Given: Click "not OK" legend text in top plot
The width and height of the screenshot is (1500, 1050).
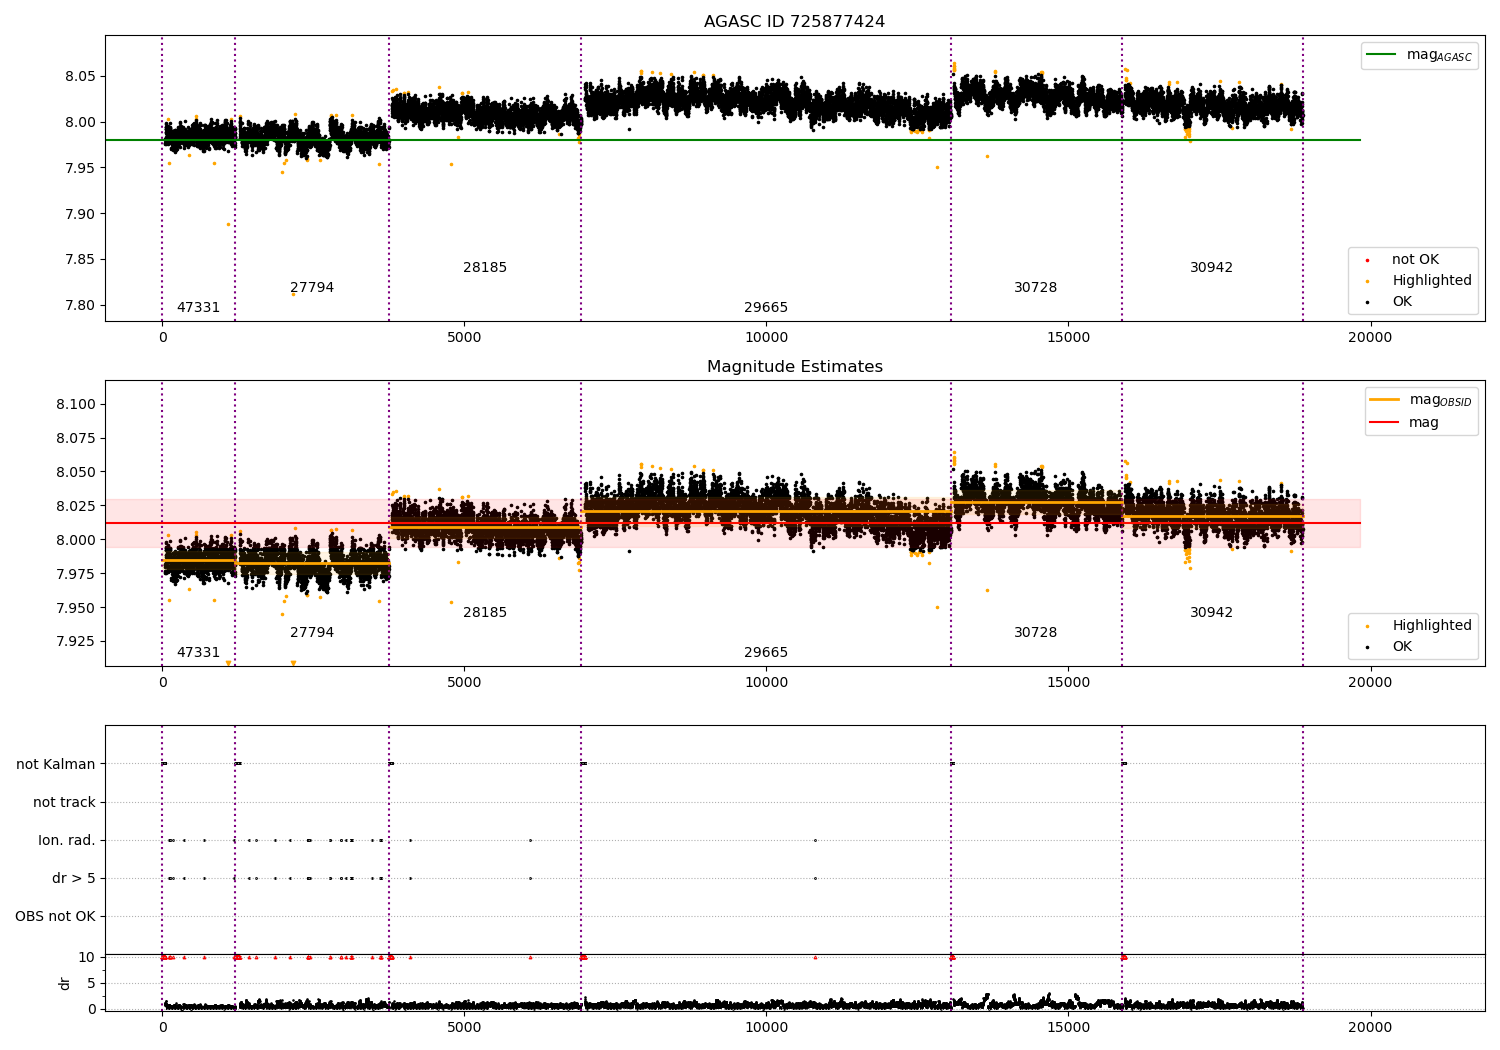Looking at the screenshot, I should [x=1415, y=260].
